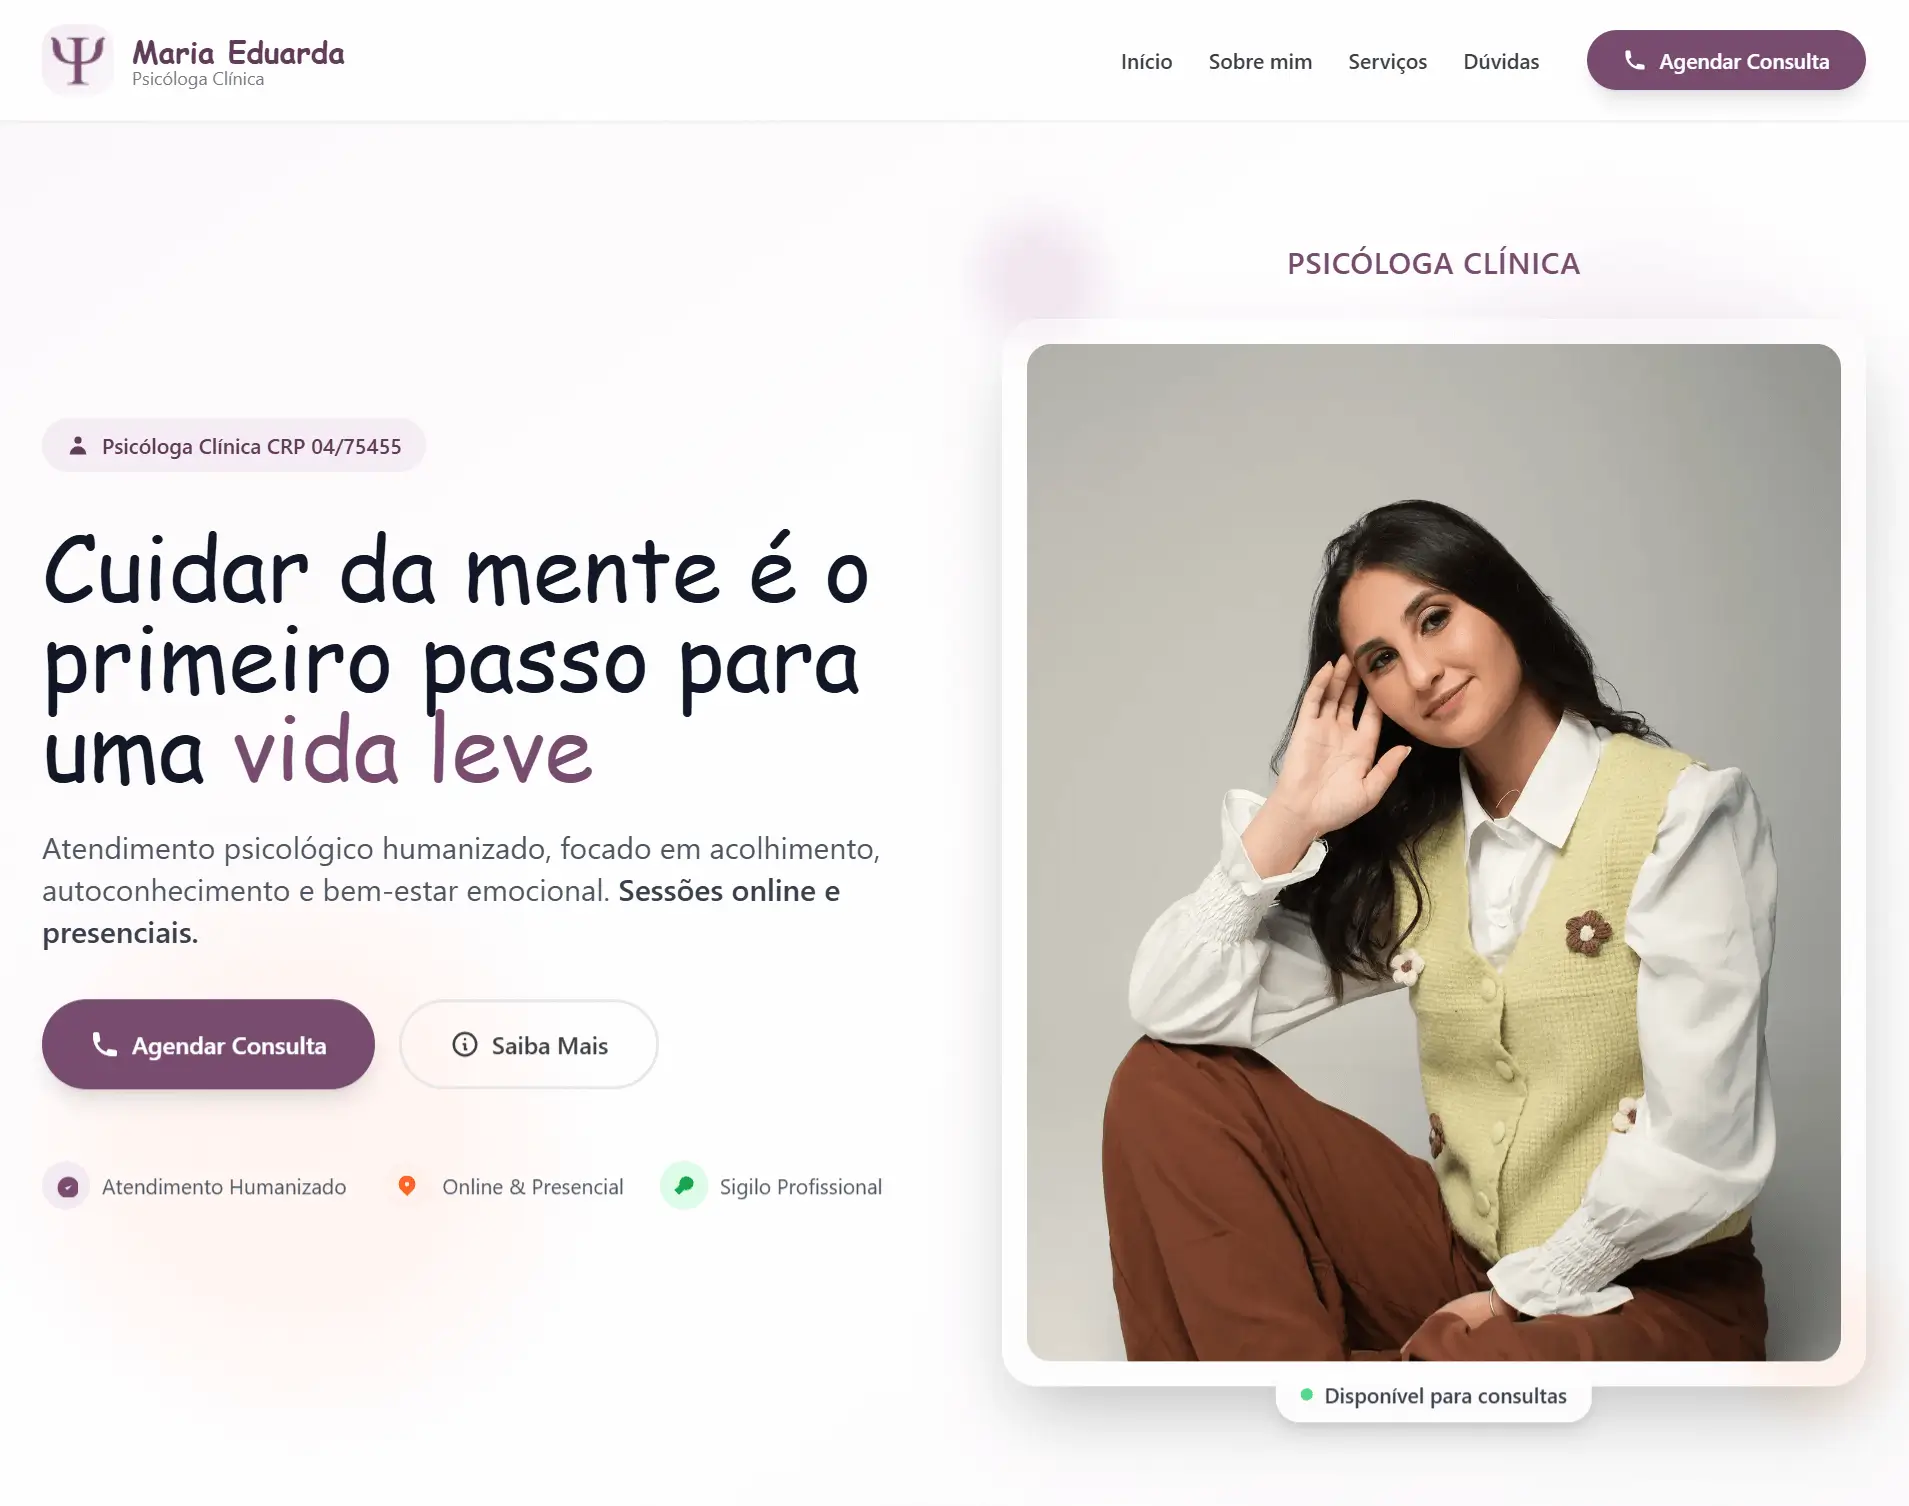Click the Saiba Mais button

click(x=529, y=1044)
